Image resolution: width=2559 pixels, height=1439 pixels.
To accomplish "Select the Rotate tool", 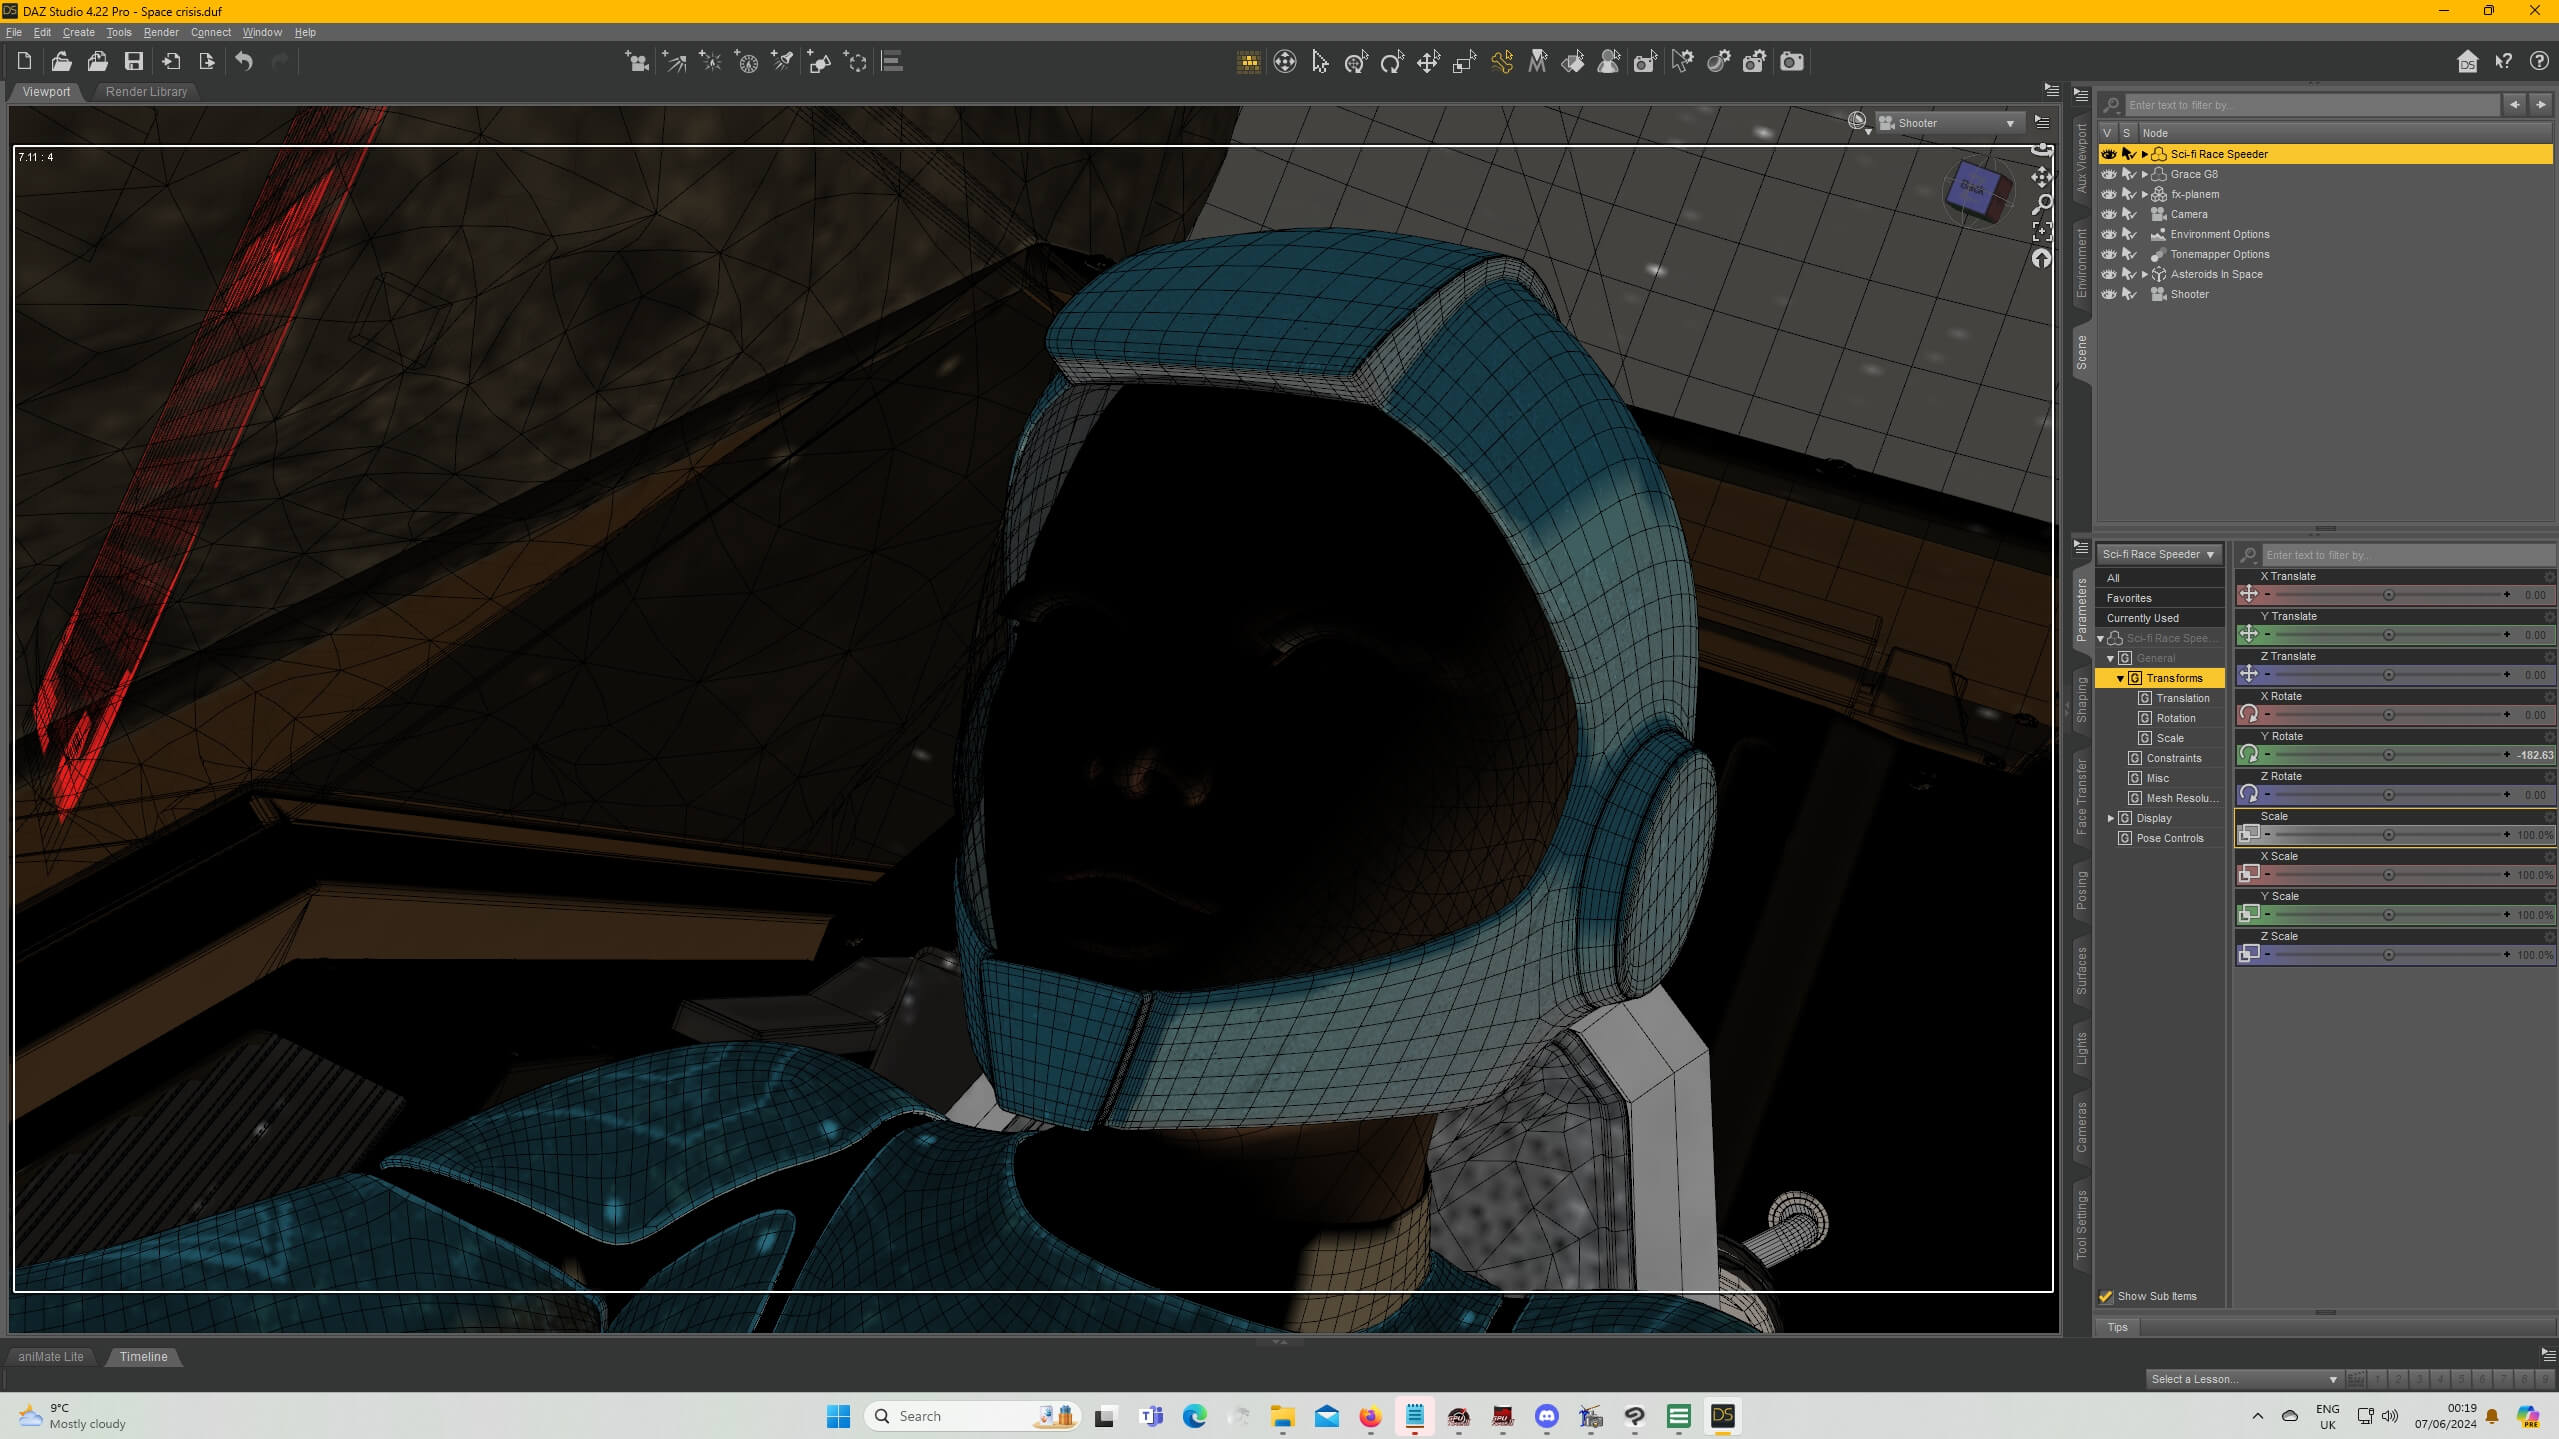I will (1392, 62).
